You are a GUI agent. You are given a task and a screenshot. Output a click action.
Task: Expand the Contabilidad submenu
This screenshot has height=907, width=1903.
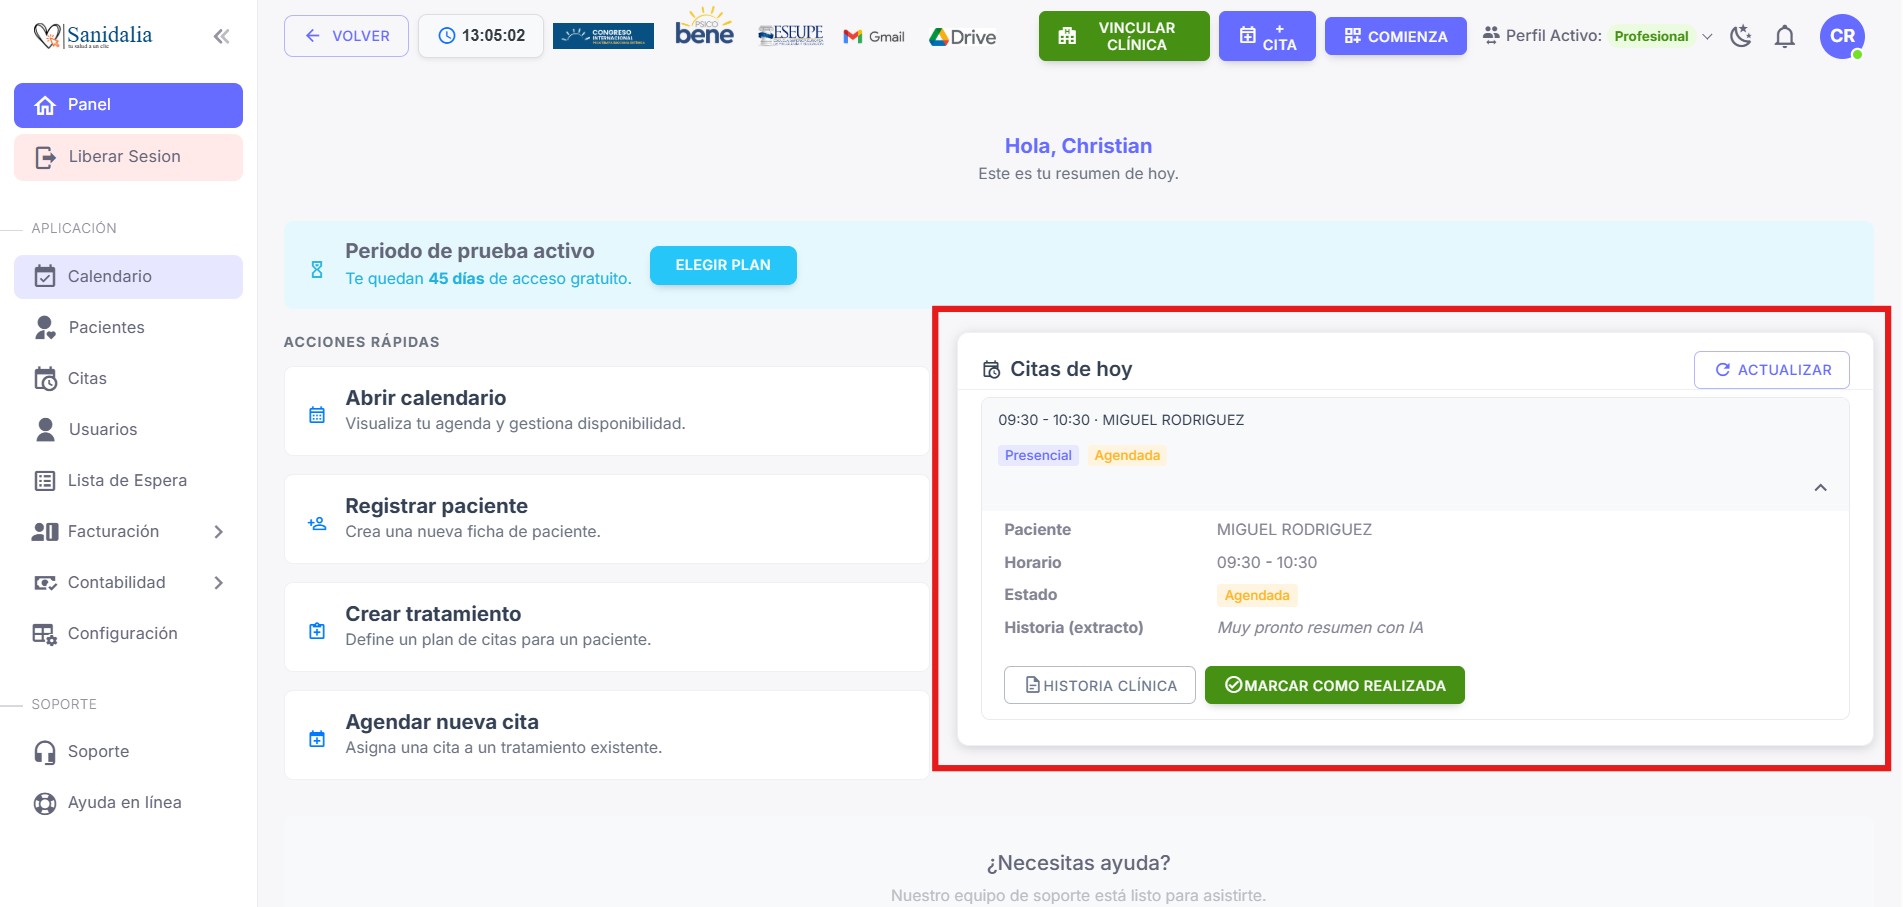tap(219, 583)
